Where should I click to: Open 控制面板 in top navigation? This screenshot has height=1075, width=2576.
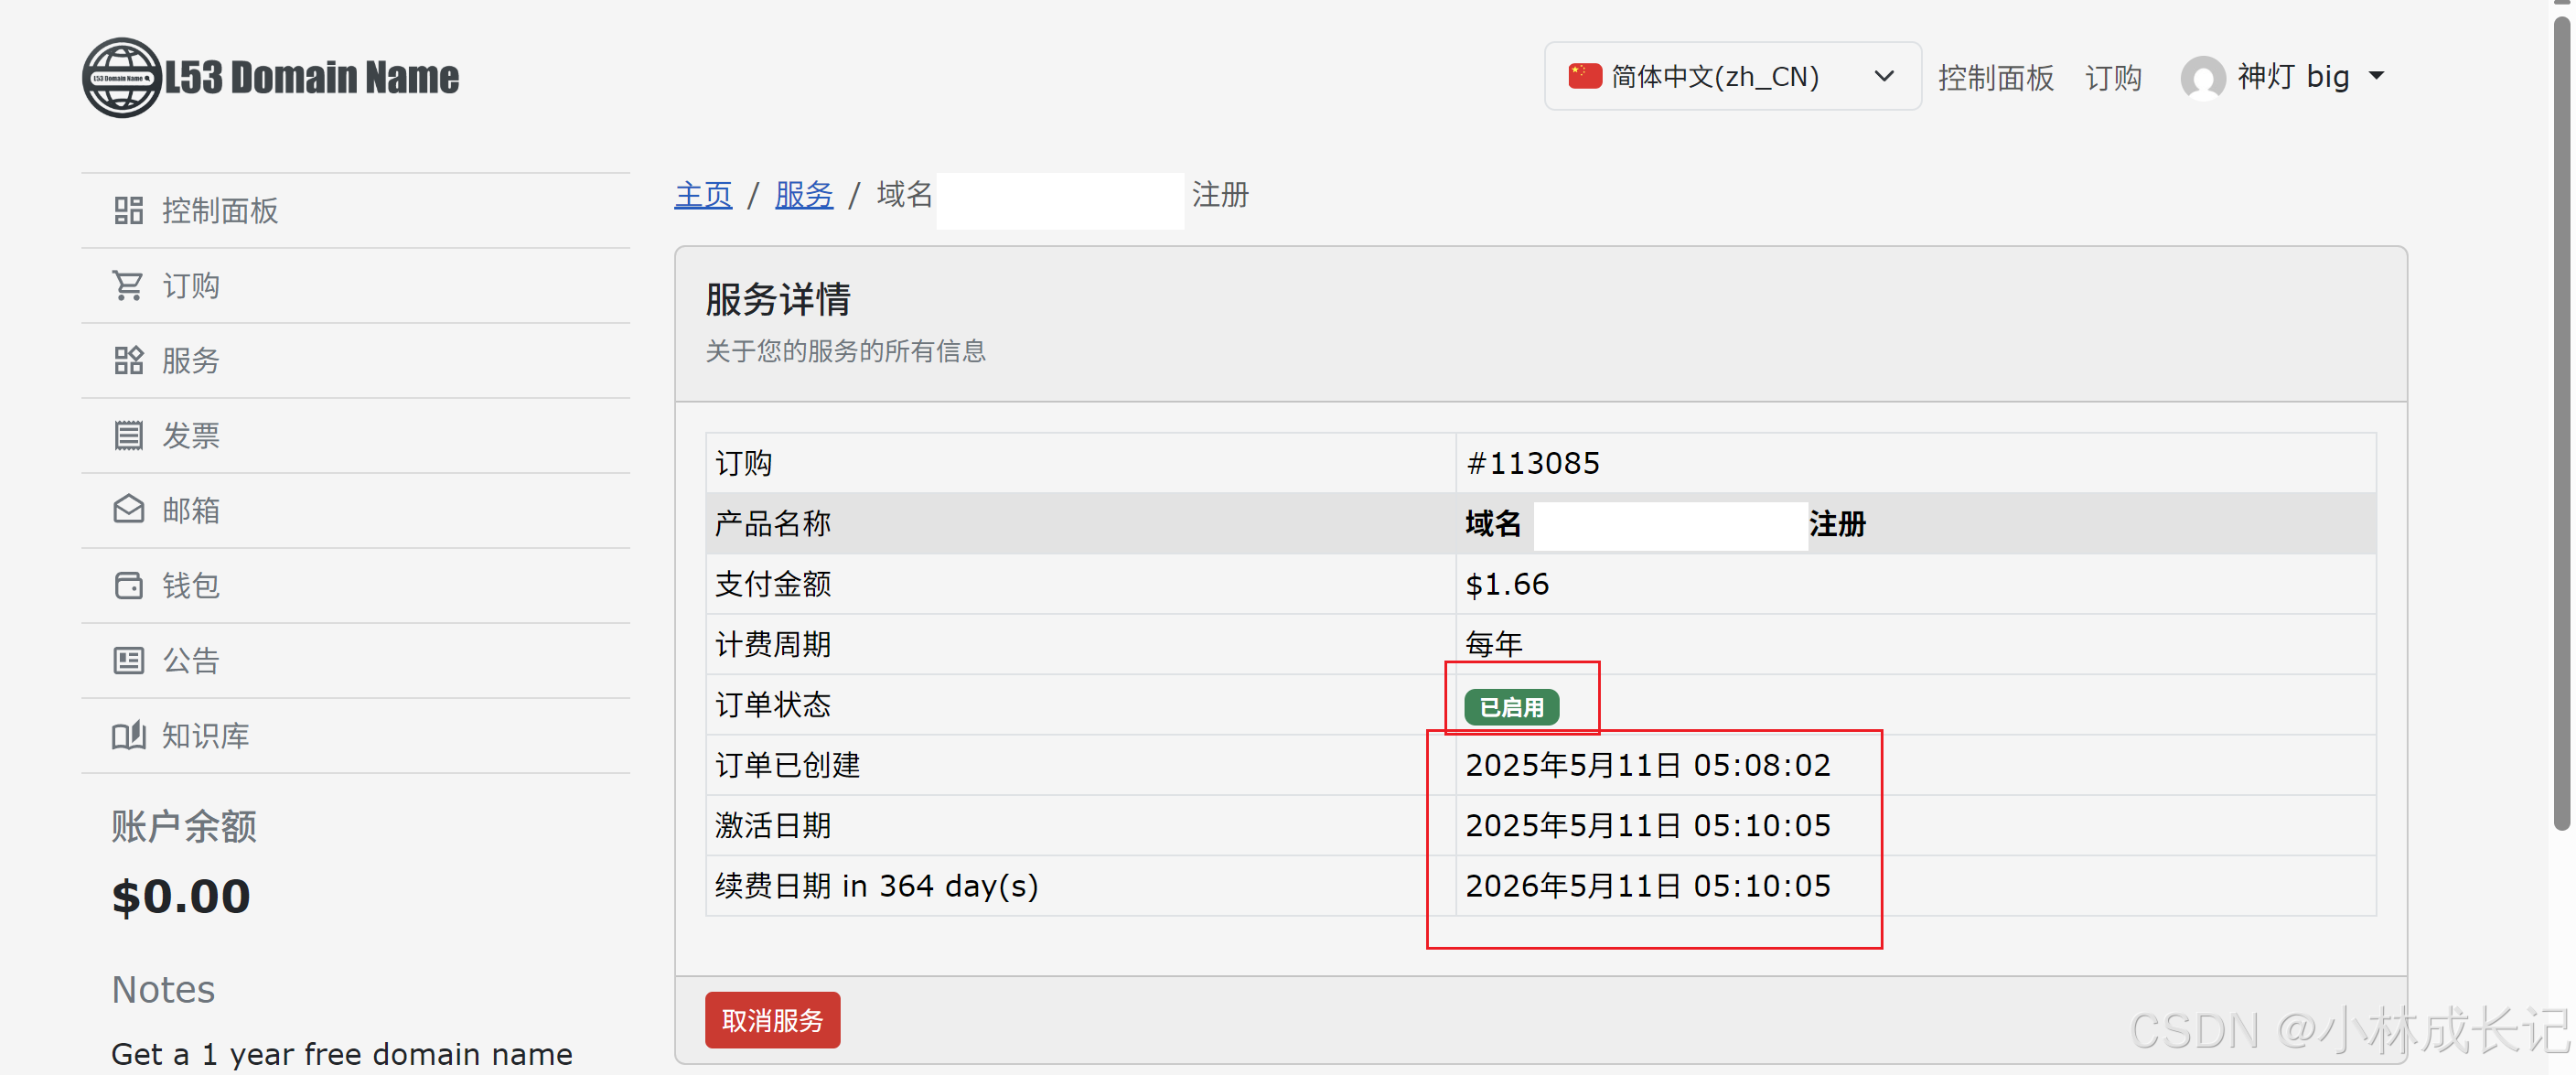pyautogui.click(x=1995, y=77)
